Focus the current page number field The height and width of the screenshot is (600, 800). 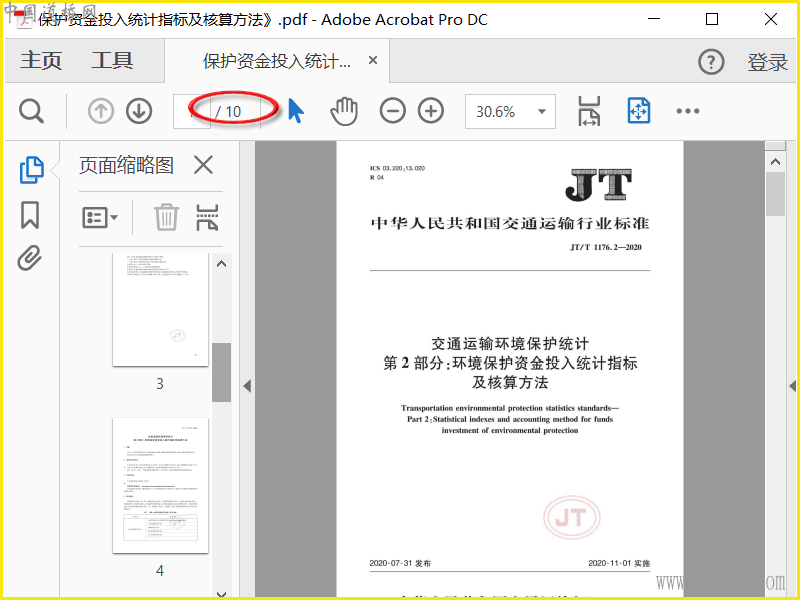coord(192,111)
